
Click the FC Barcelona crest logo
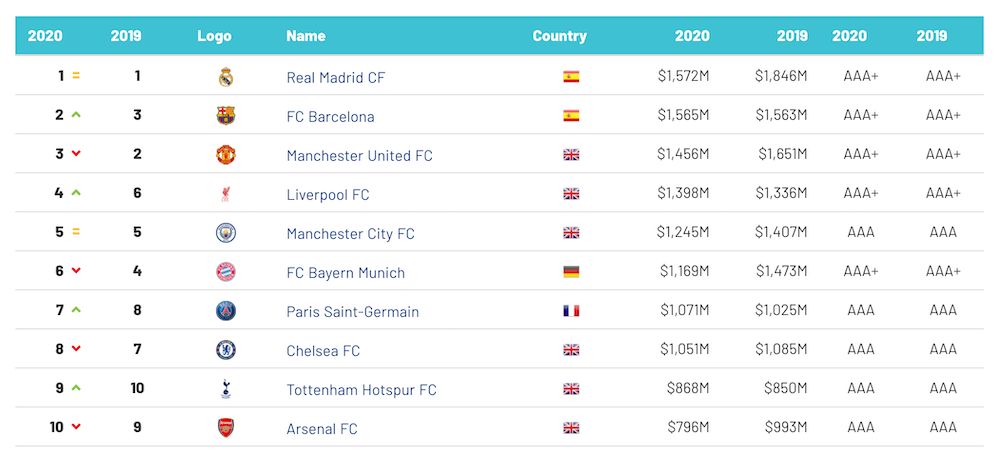pos(226,115)
